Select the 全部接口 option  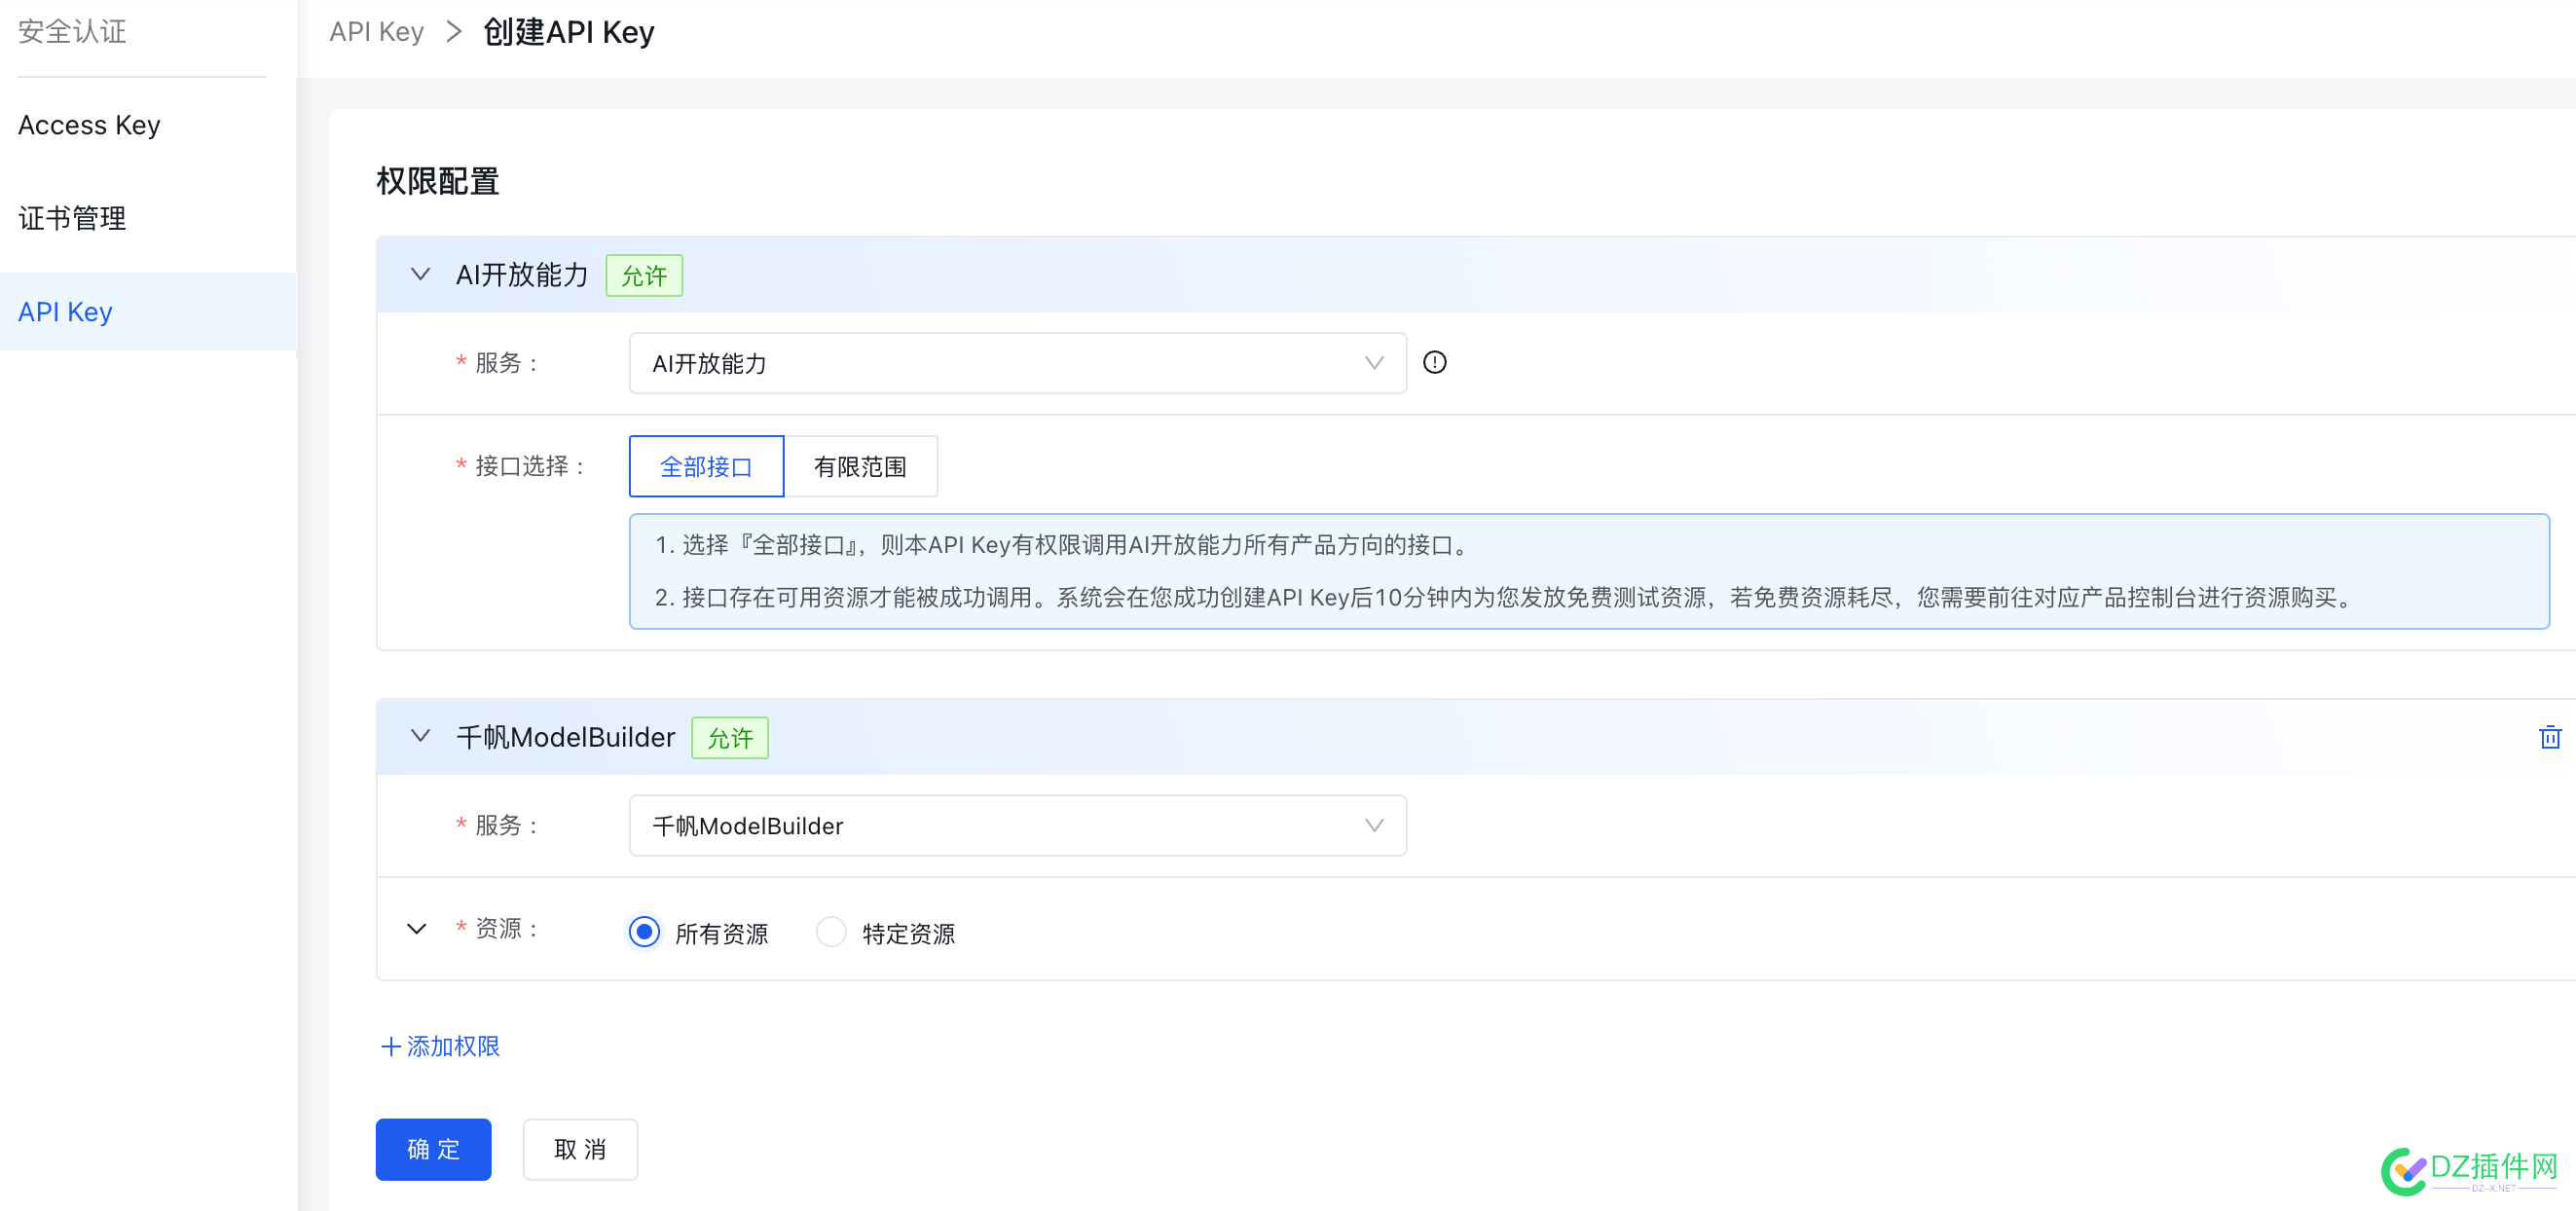coord(706,466)
